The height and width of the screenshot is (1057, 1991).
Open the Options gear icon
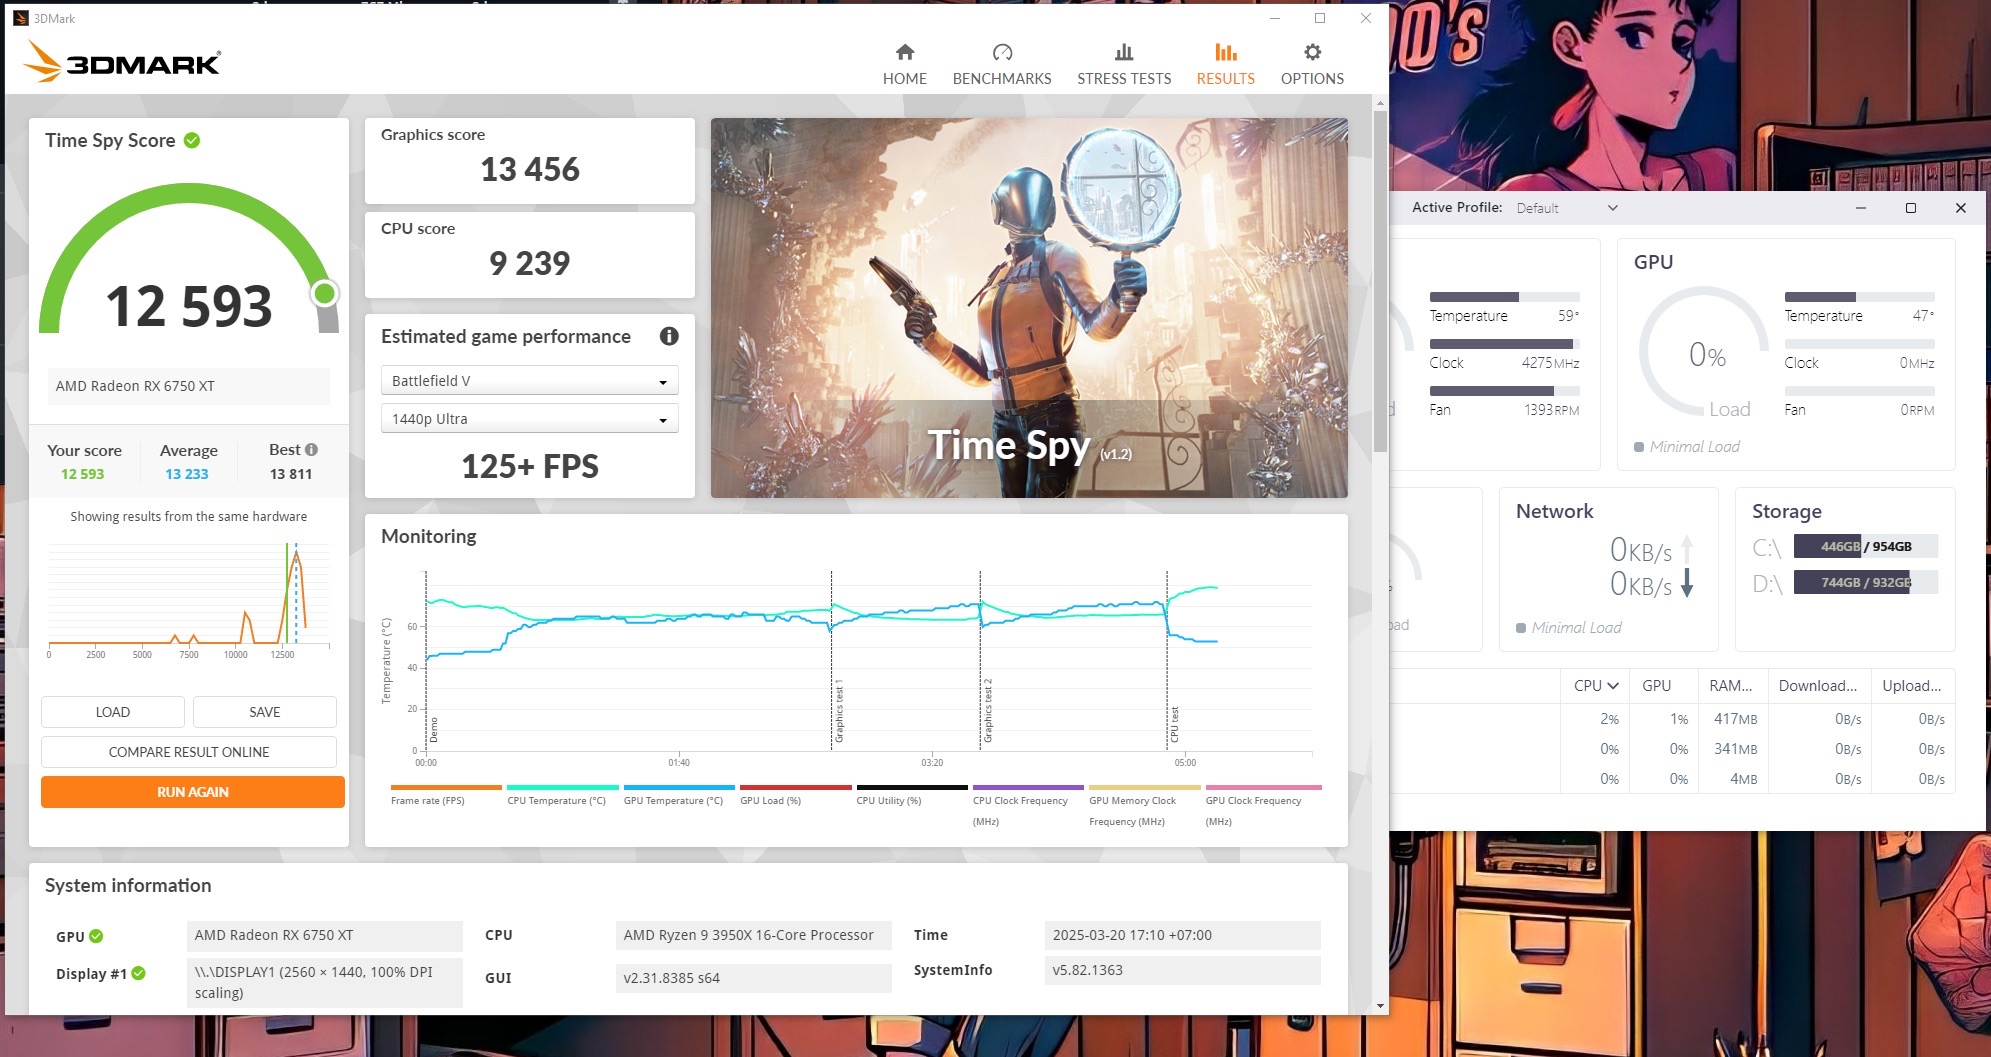1312,53
